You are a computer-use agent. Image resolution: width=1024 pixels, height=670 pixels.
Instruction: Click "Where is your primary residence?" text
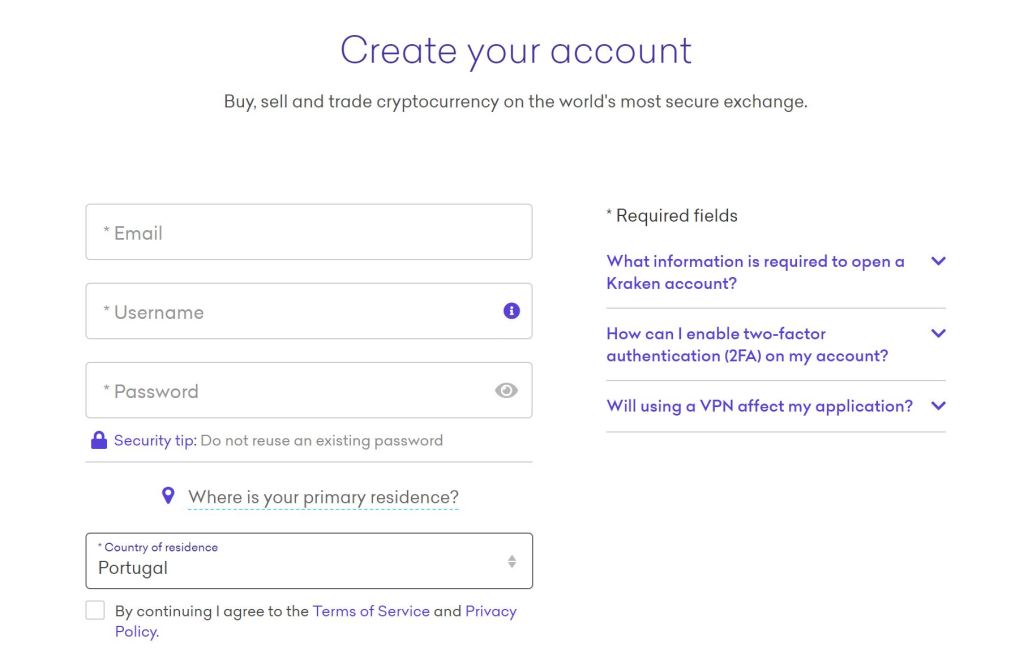click(x=323, y=497)
